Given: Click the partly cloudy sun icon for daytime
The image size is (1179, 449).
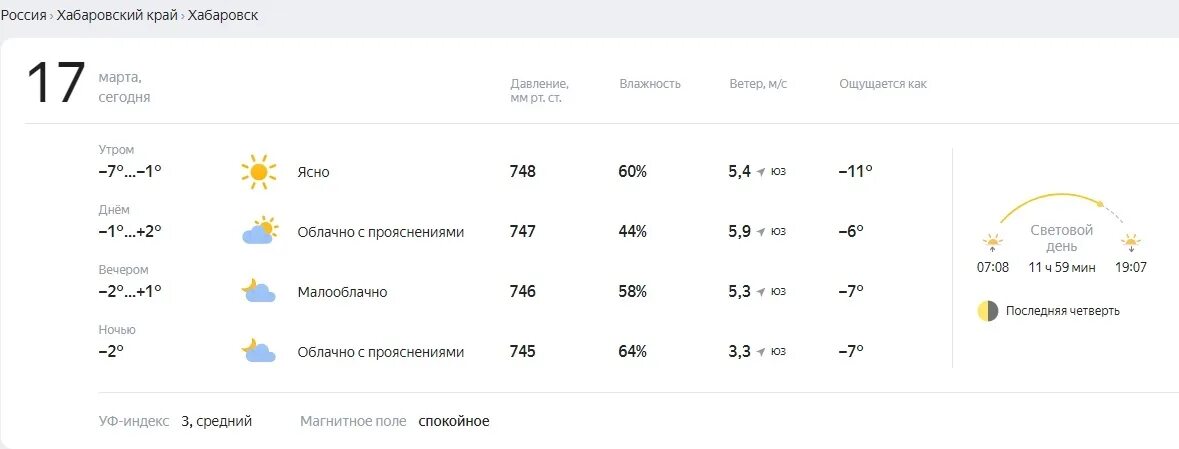Looking at the screenshot, I should pyautogui.click(x=259, y=231).
